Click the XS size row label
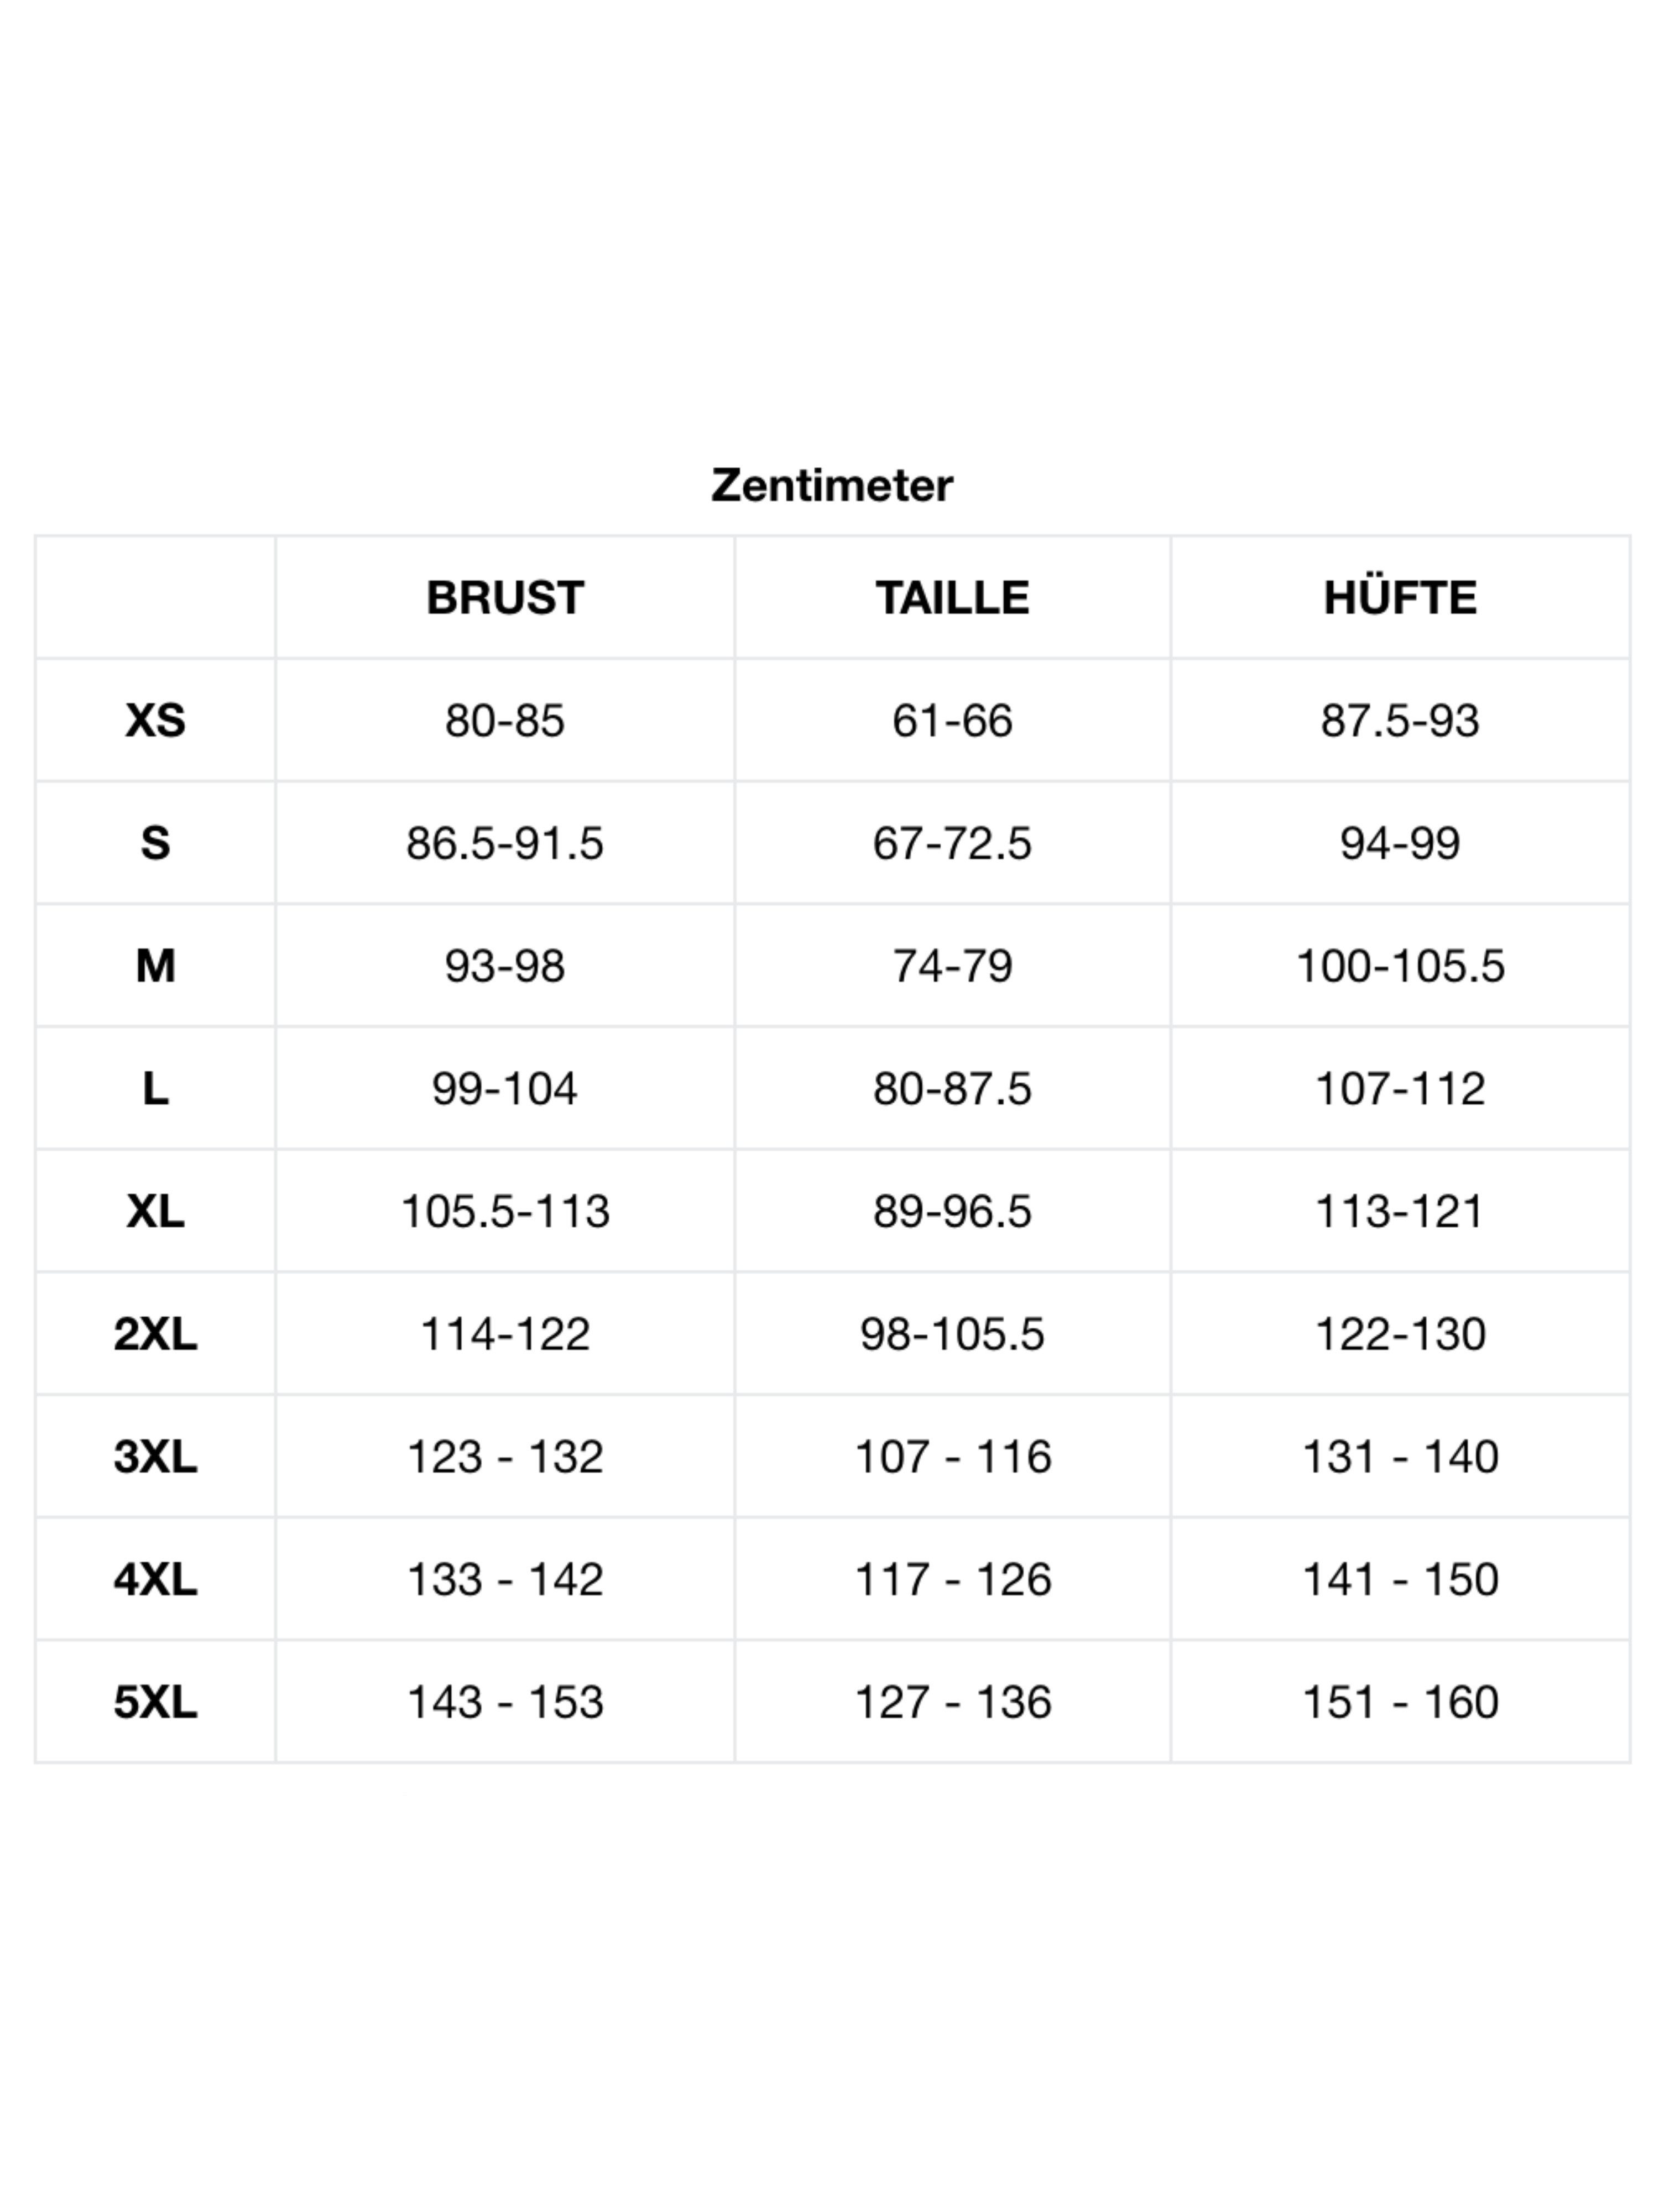 (155, 720)
